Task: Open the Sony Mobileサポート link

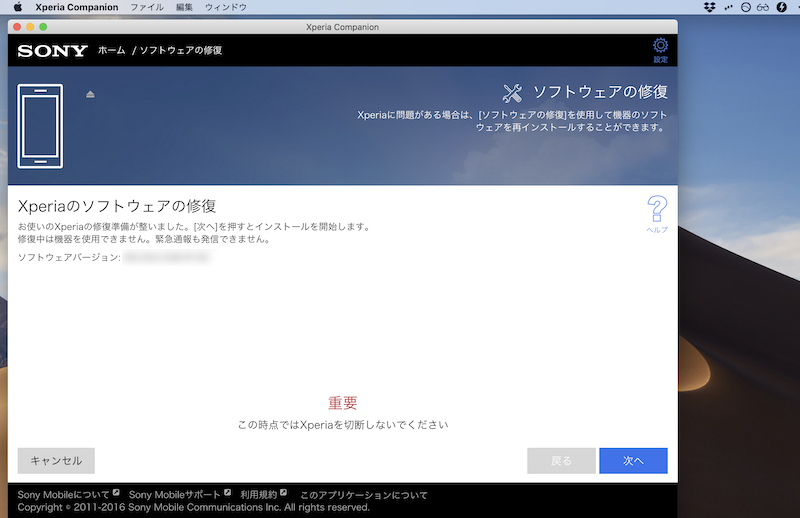Action: [x=174, y=495]
